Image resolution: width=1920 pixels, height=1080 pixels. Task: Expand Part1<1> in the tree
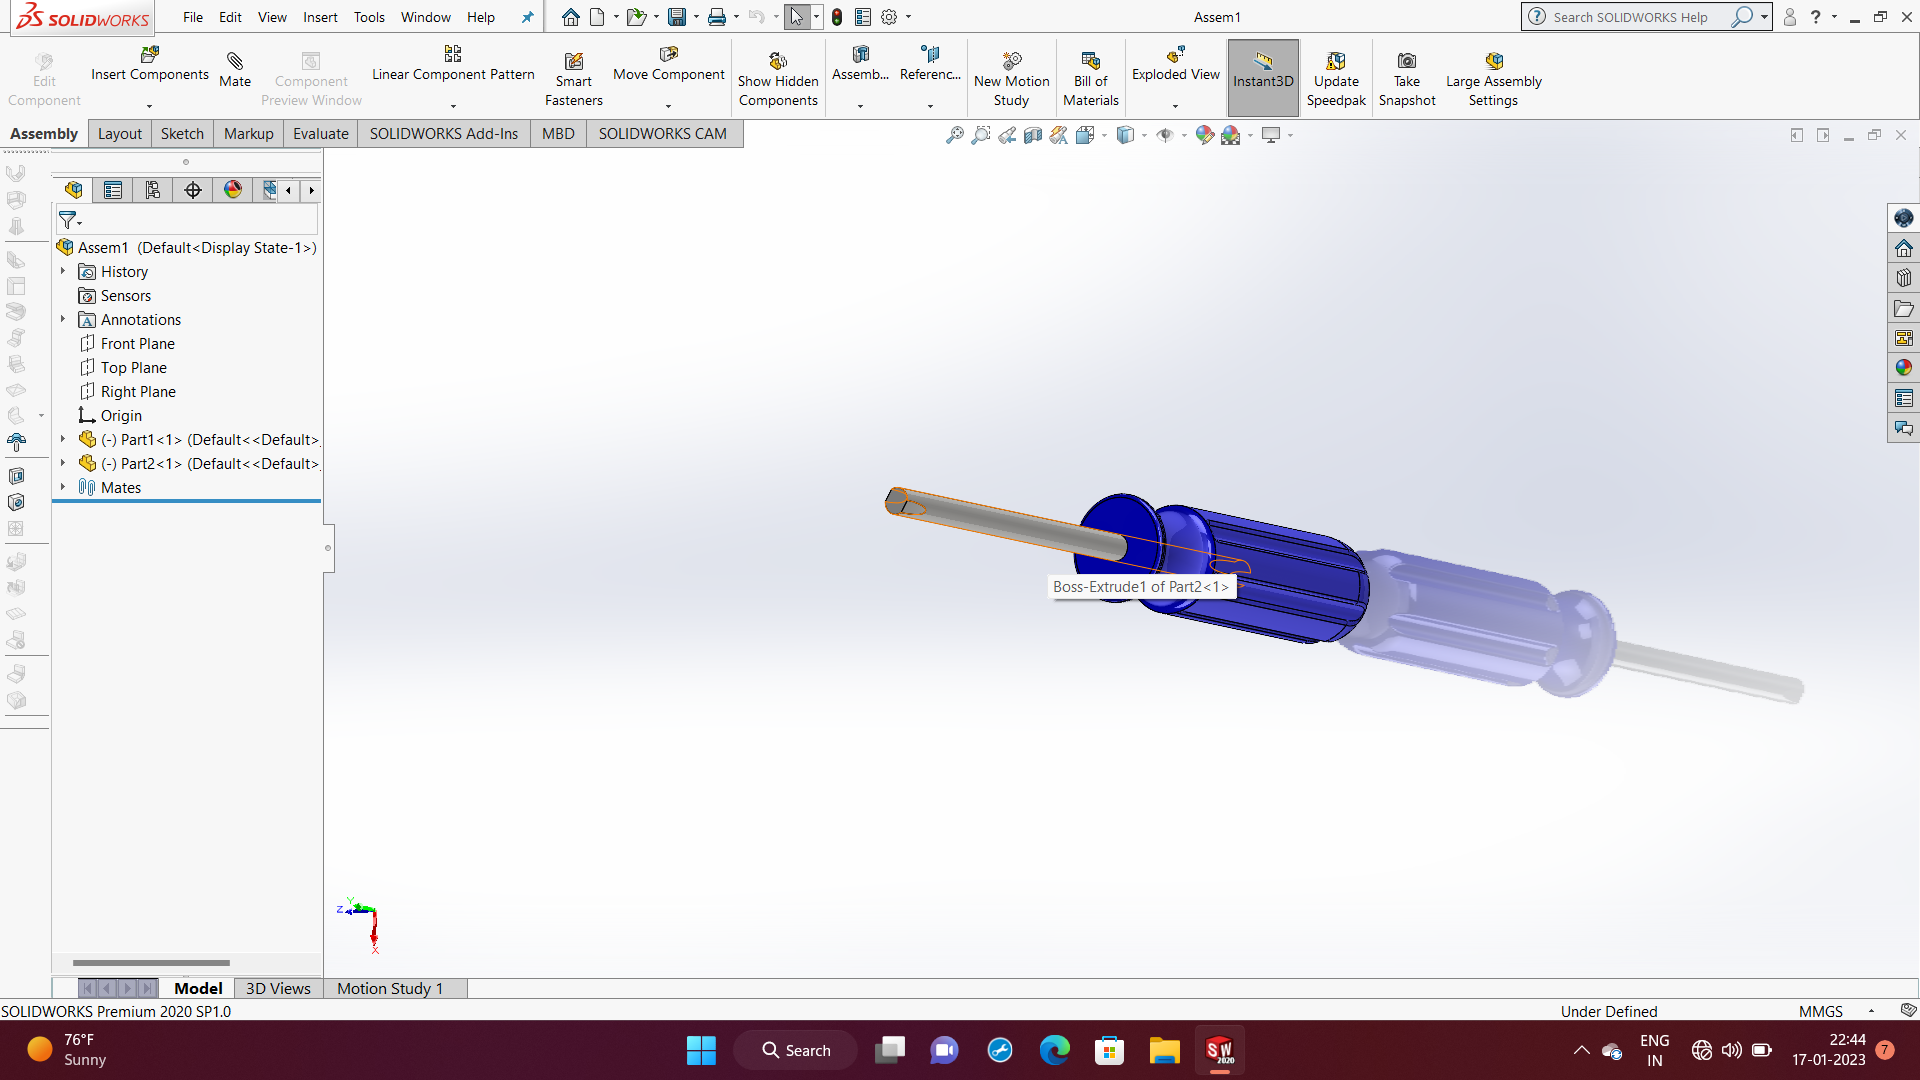[63, 439]
